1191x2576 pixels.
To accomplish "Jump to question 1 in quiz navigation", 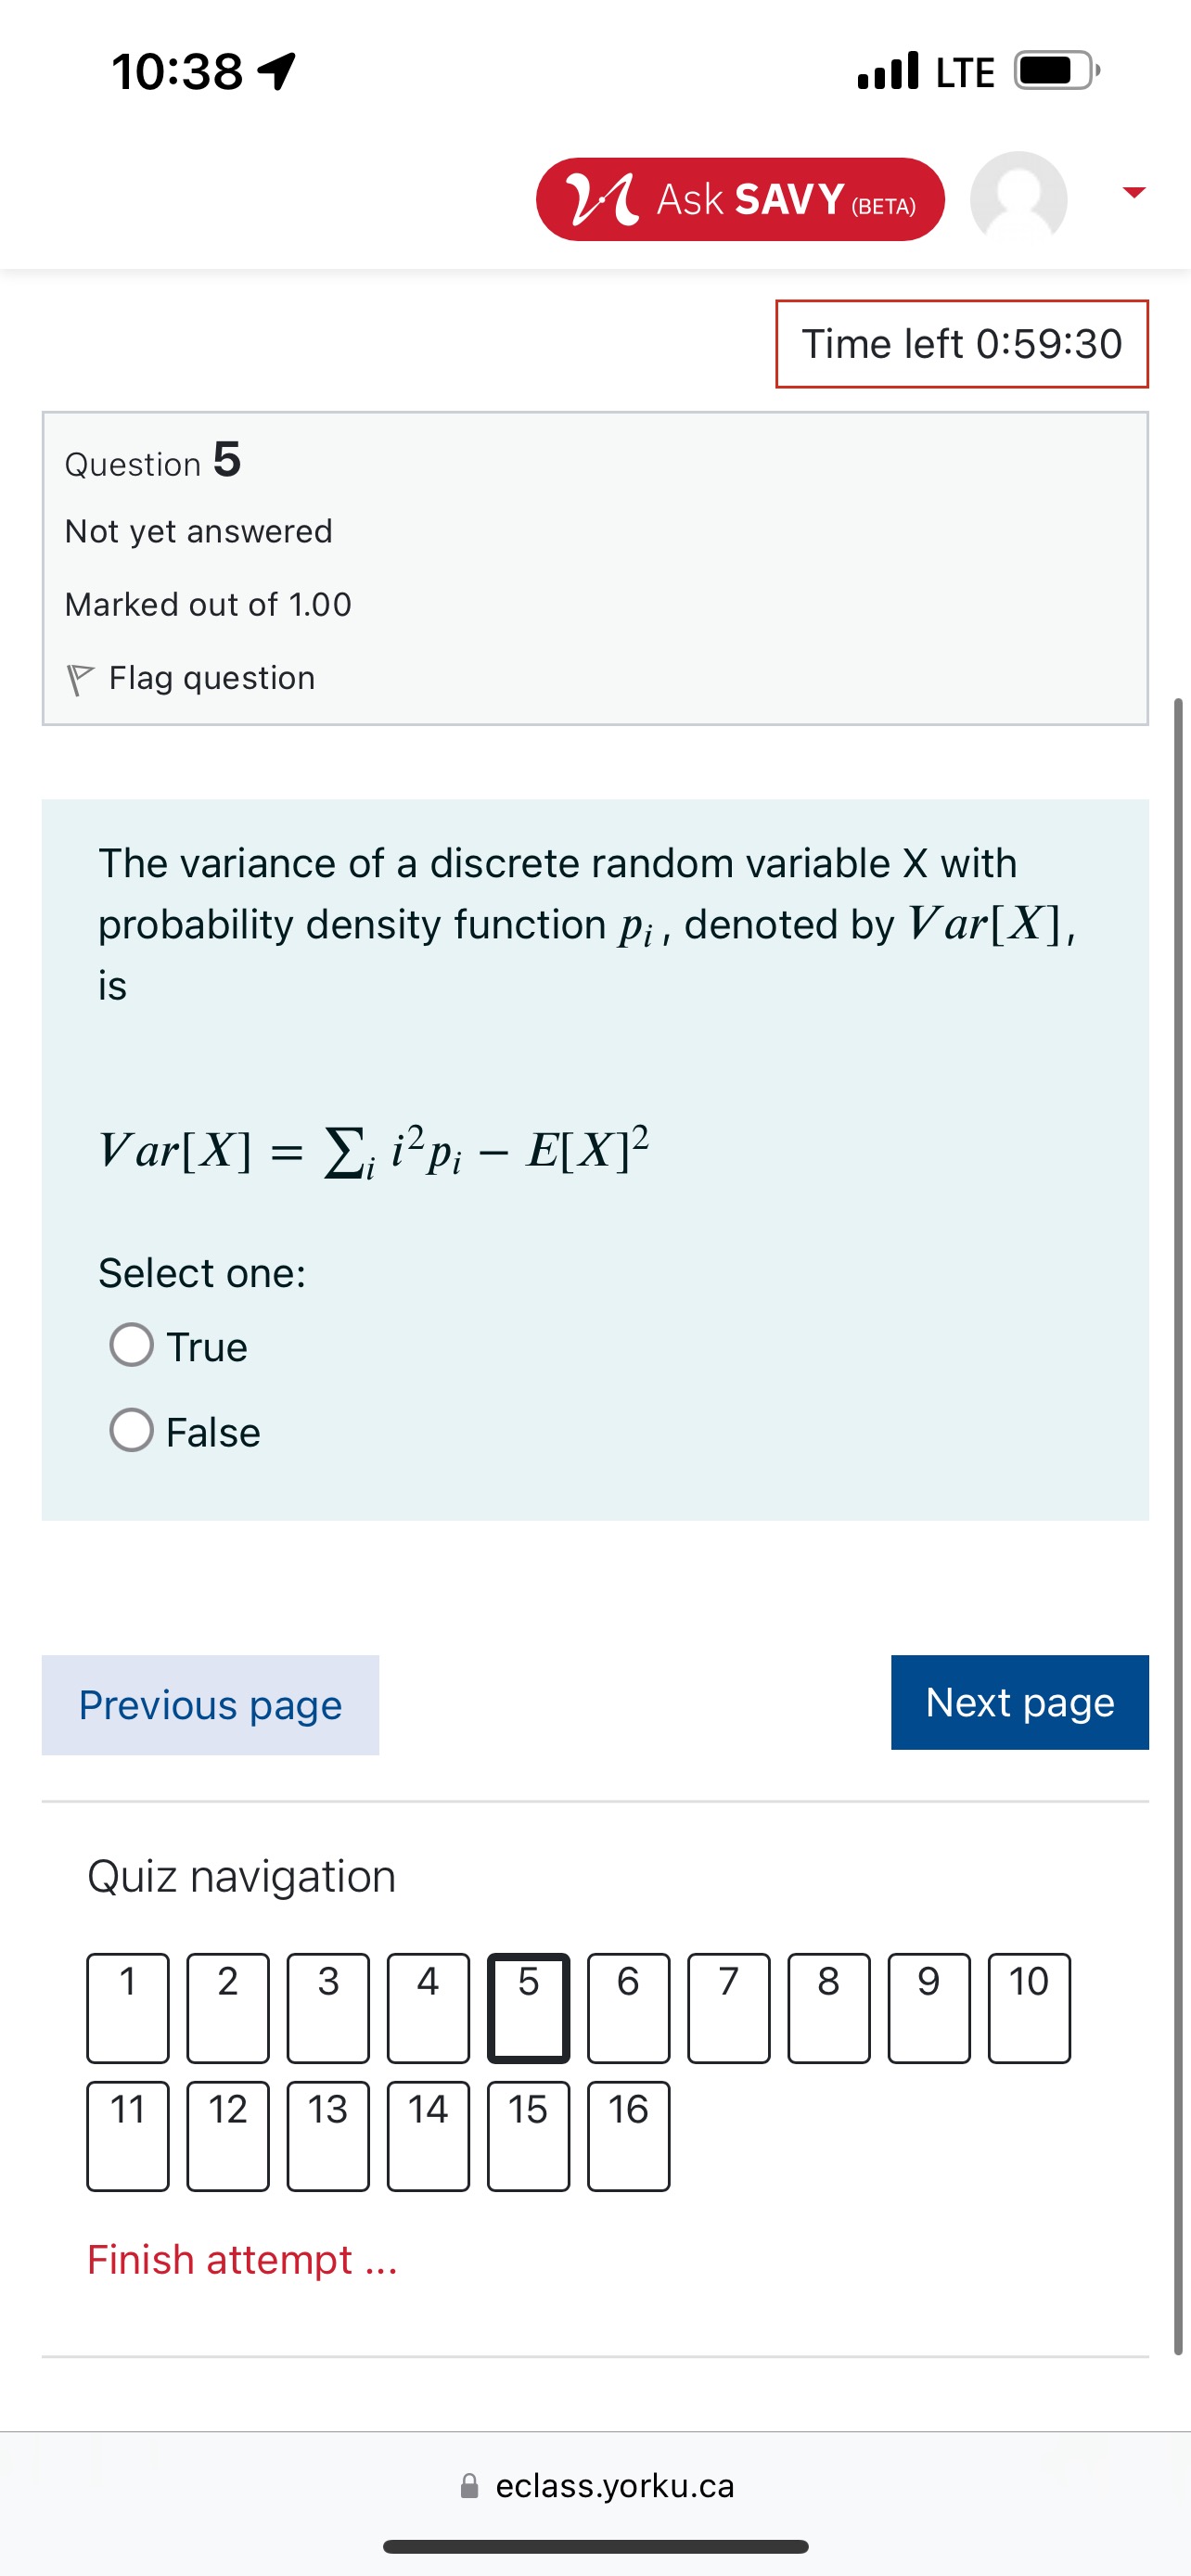I will coord(128,2007).
